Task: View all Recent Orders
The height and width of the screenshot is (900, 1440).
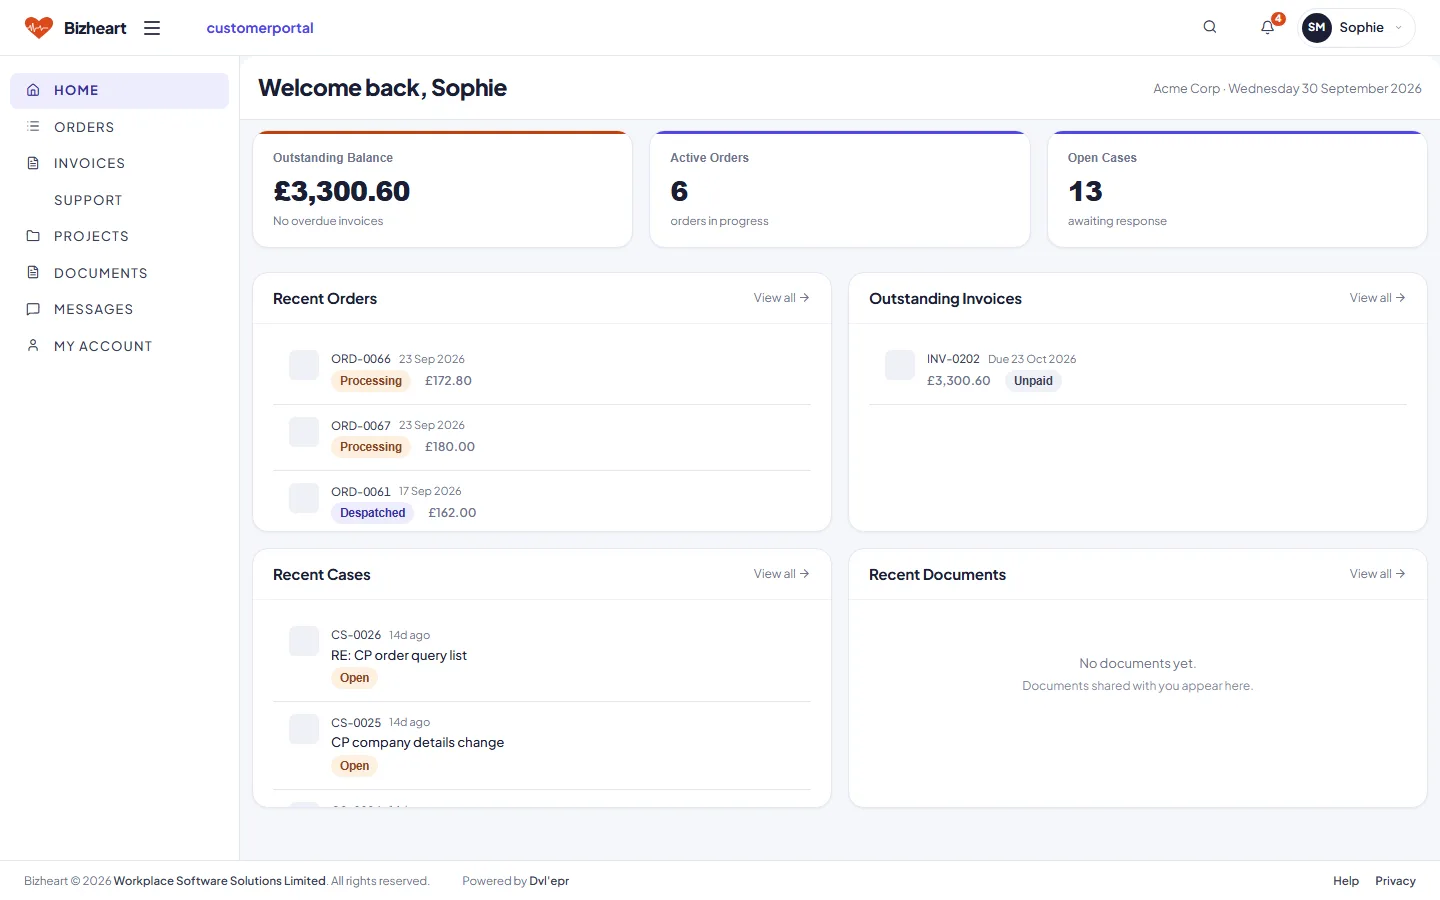Action: tap(782, 298)
